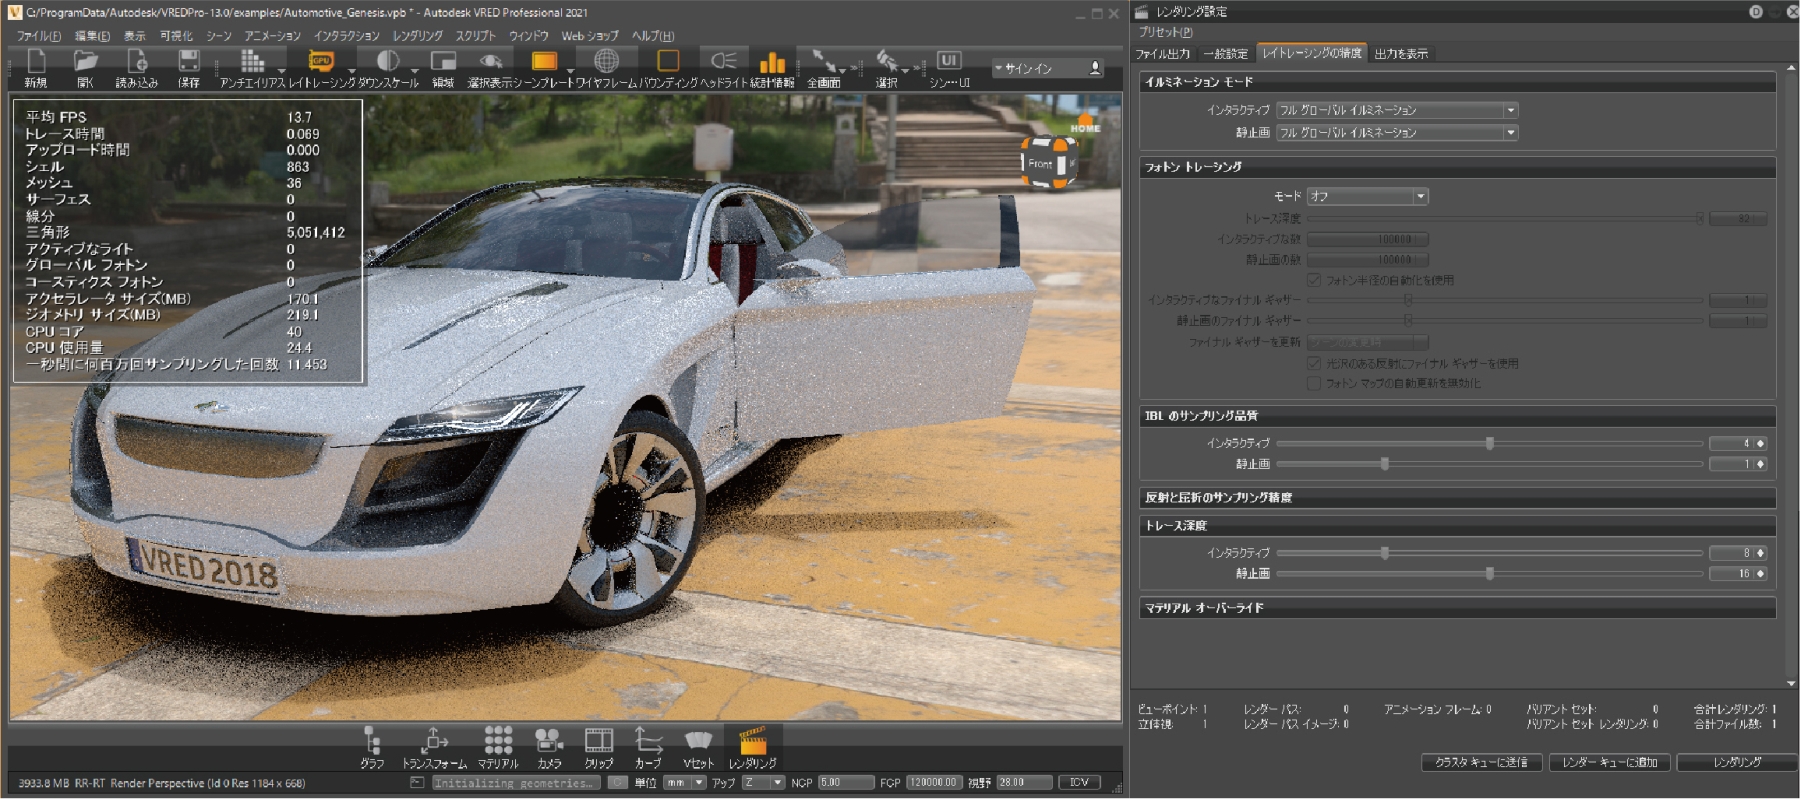This screenshot has height=799, width=1800.
Task: Click the クラスタ キューに送信 button
Action: click(x=1481, y=762)
